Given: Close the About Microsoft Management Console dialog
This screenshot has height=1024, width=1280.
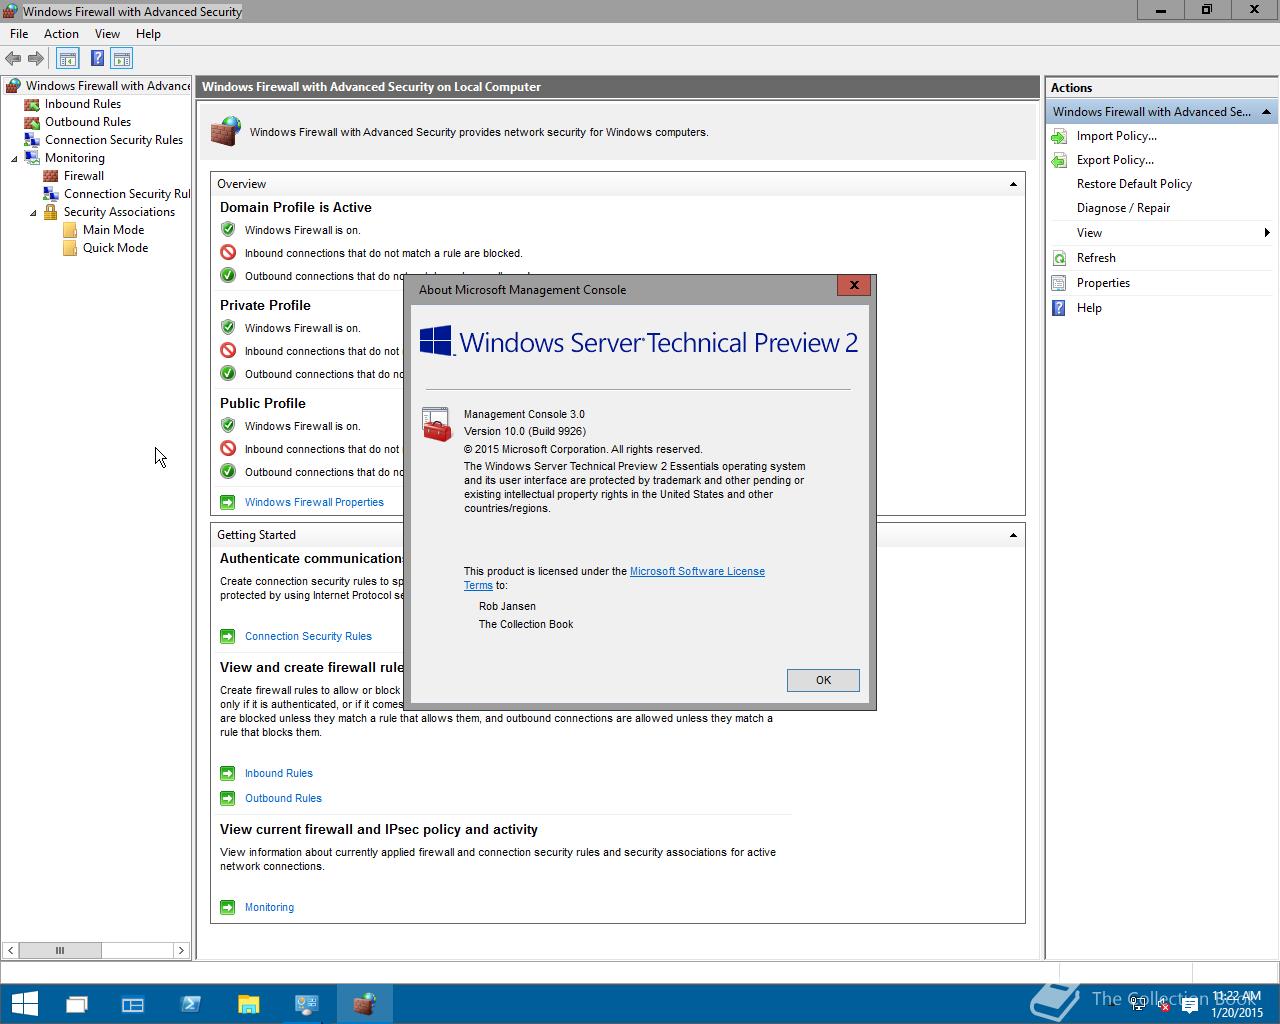Looking at the screenshot, I should [854, 285].
